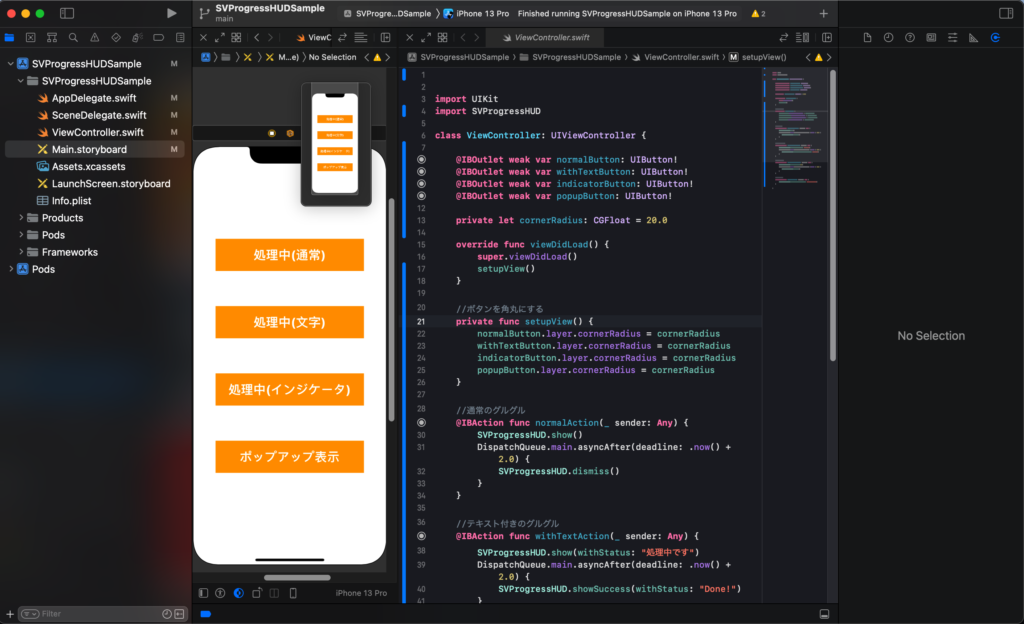Show the Quick Help inspector

coord(909,37)
